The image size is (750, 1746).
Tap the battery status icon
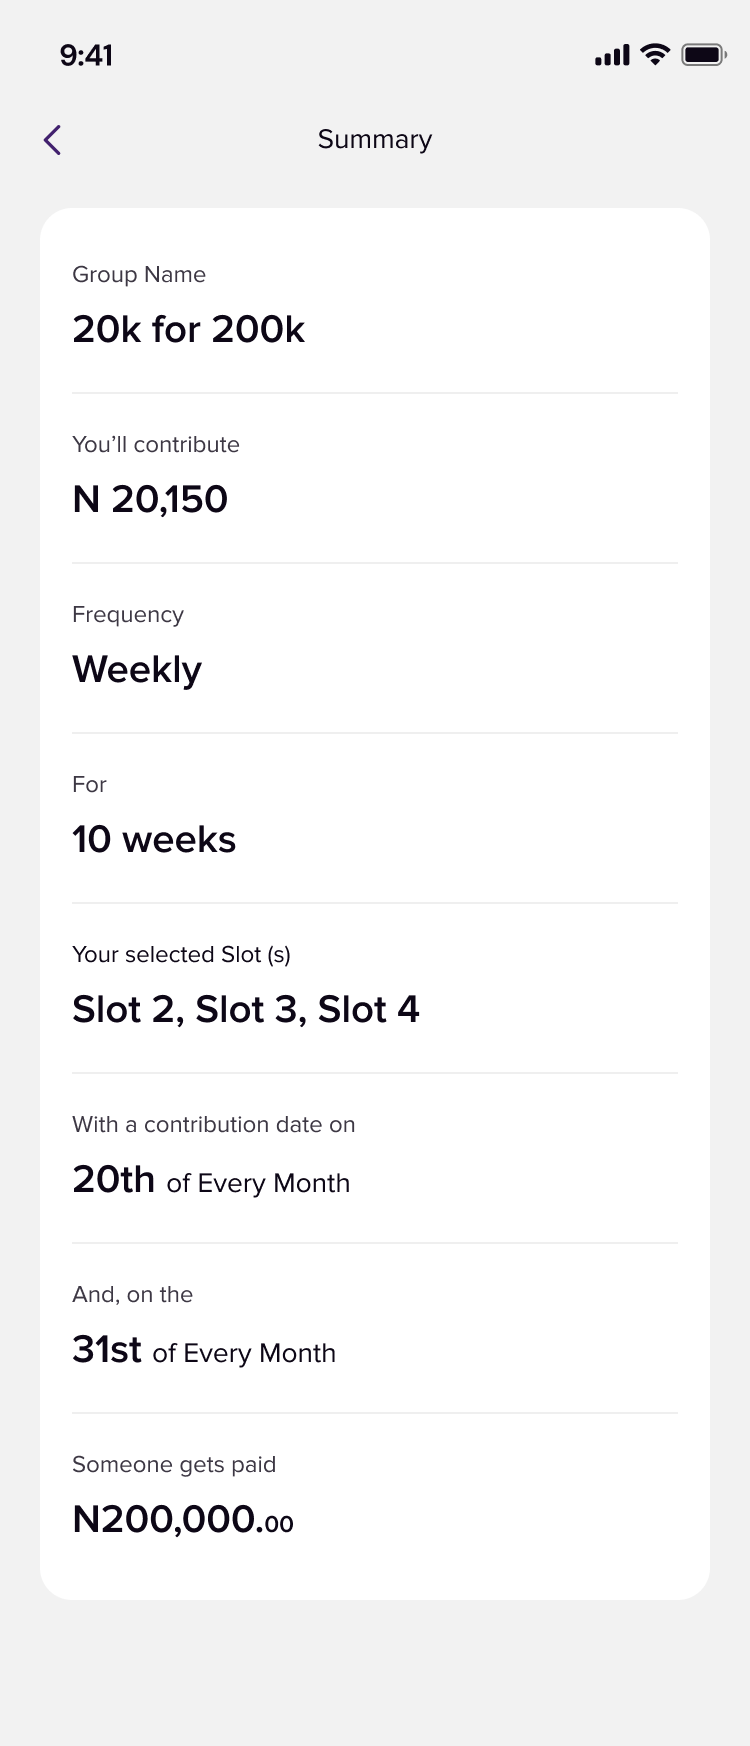click(x=704, y=55)
